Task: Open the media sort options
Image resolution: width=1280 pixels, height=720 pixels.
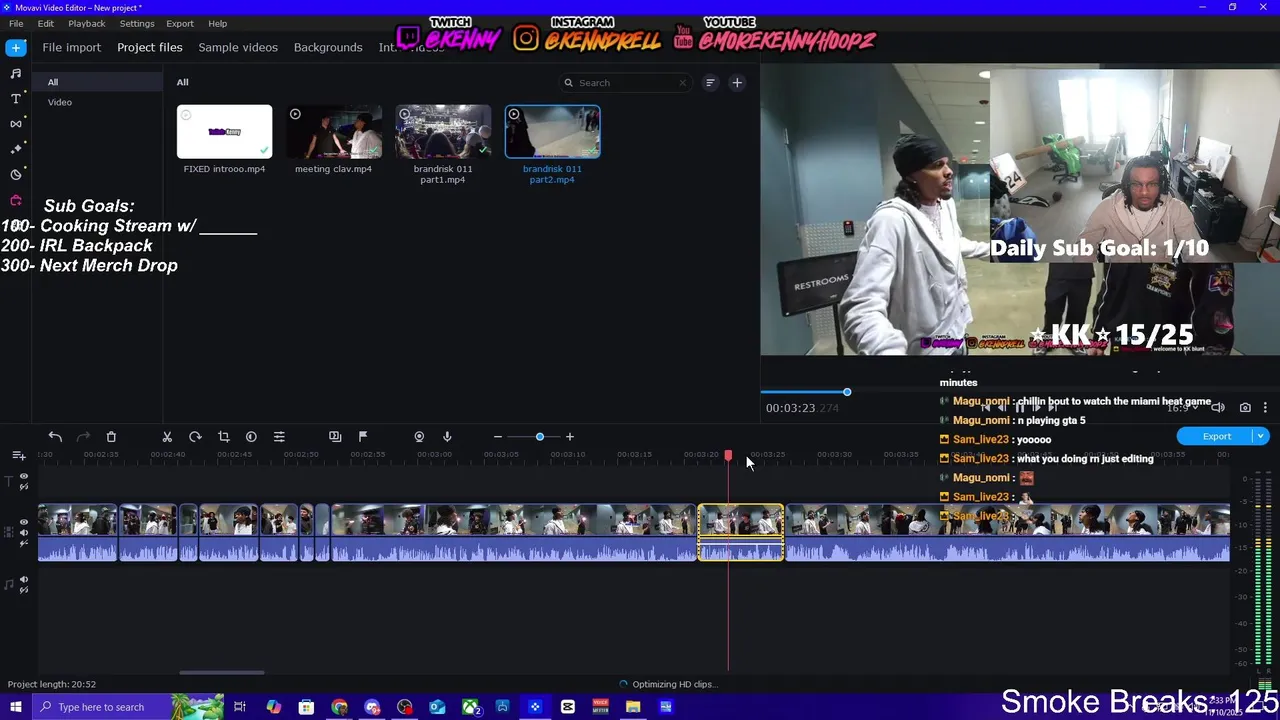Action: 710,83
